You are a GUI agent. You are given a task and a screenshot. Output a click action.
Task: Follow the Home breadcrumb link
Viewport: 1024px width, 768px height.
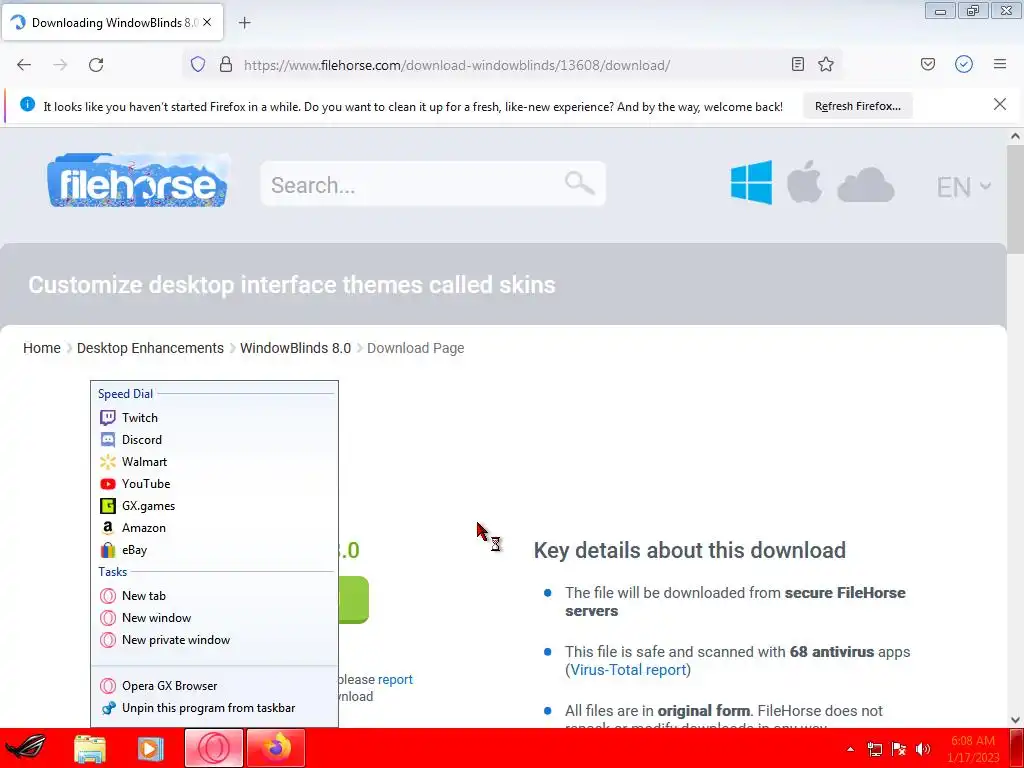click(42, 348)
